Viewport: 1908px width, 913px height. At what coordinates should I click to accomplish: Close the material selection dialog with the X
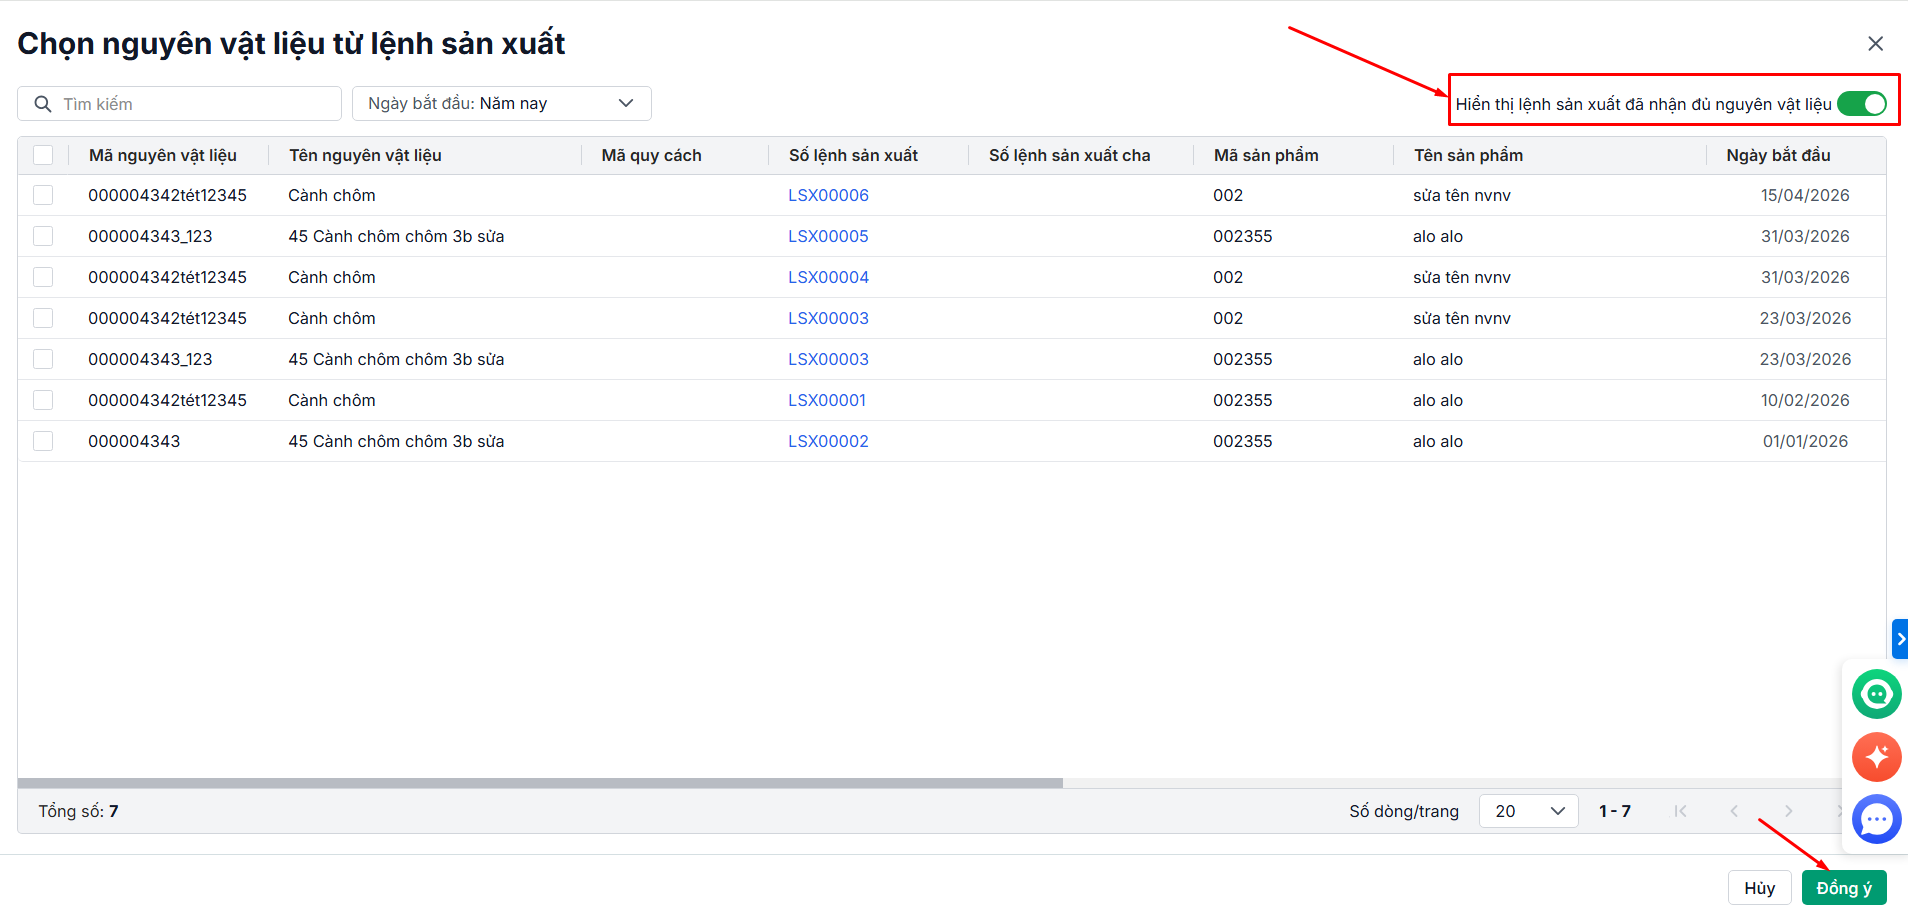[1875, 44]
